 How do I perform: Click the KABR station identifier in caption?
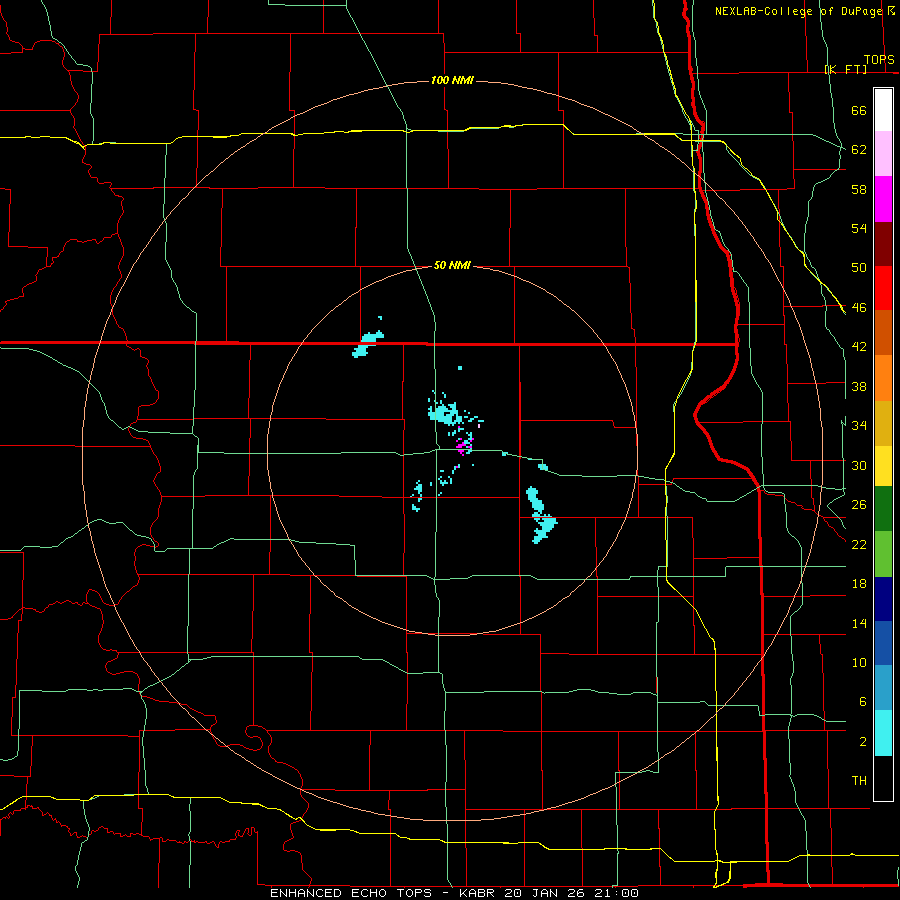click(477, 893)
